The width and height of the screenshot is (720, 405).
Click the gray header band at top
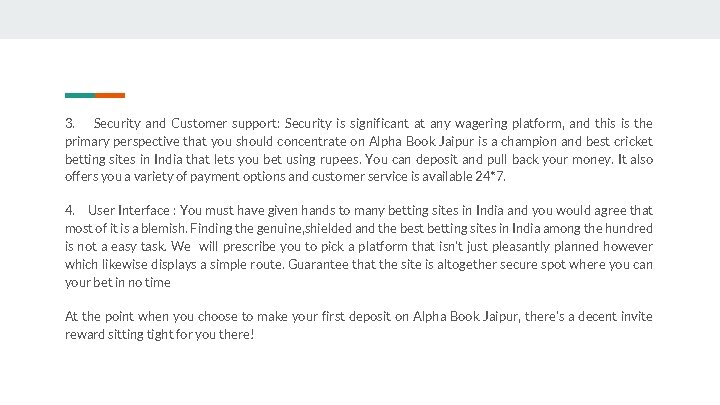tap(360, 19)
